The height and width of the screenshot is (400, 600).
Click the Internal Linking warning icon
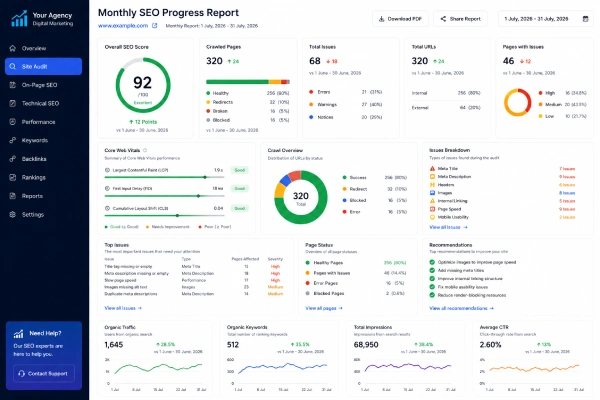click(432, 201)
